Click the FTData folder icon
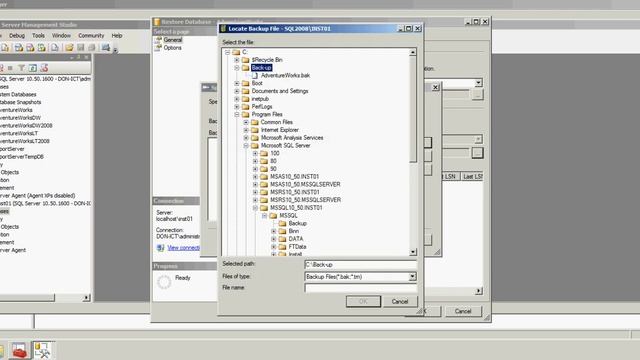This screenshot has height=360, width=640. (x=282, y=247)
